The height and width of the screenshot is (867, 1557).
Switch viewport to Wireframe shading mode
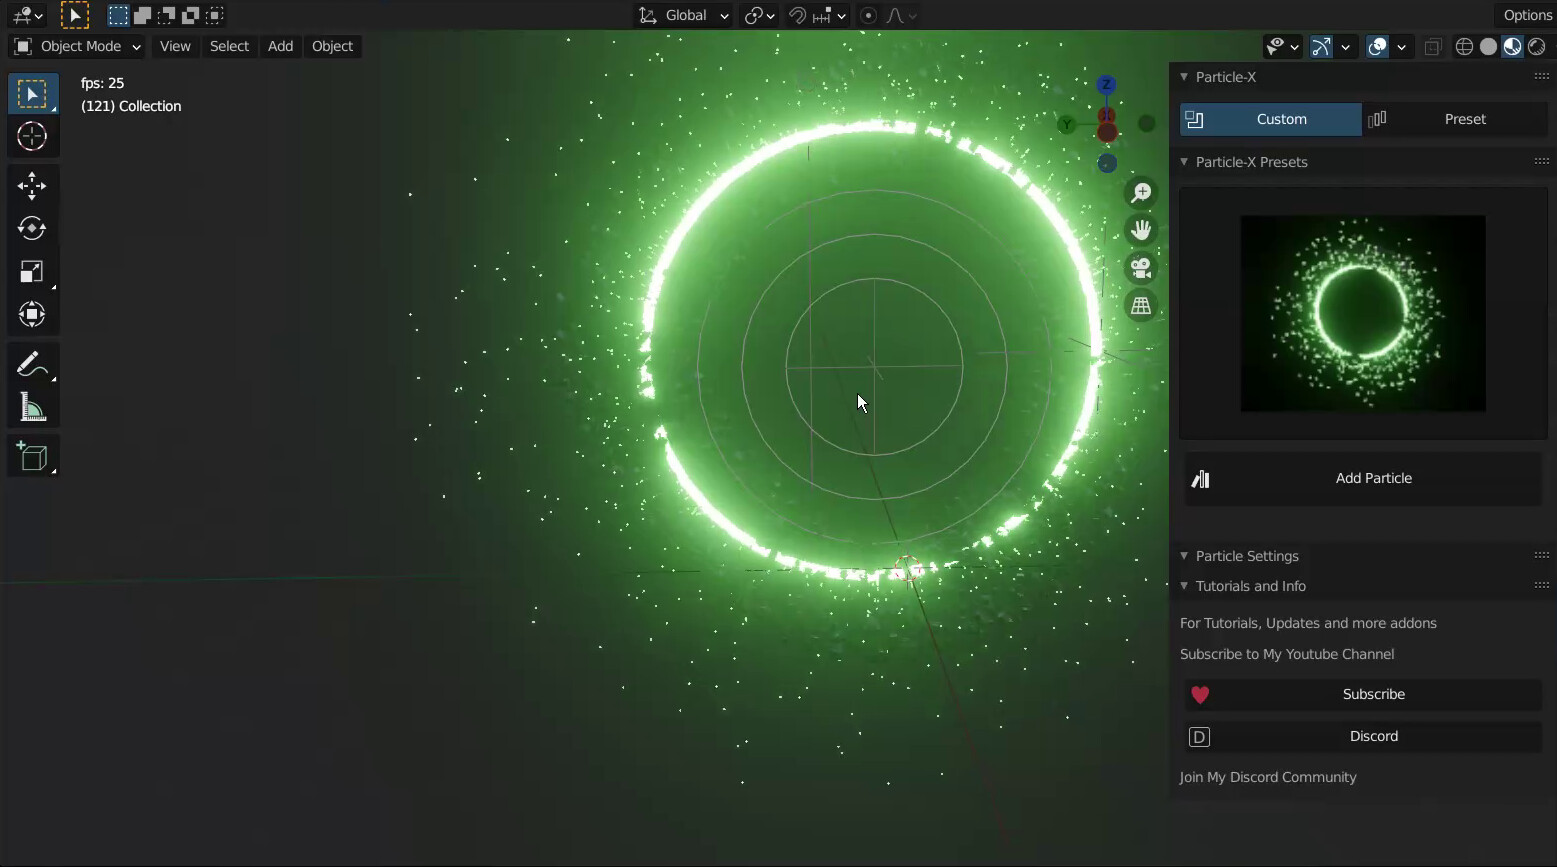pos(1464,46)
